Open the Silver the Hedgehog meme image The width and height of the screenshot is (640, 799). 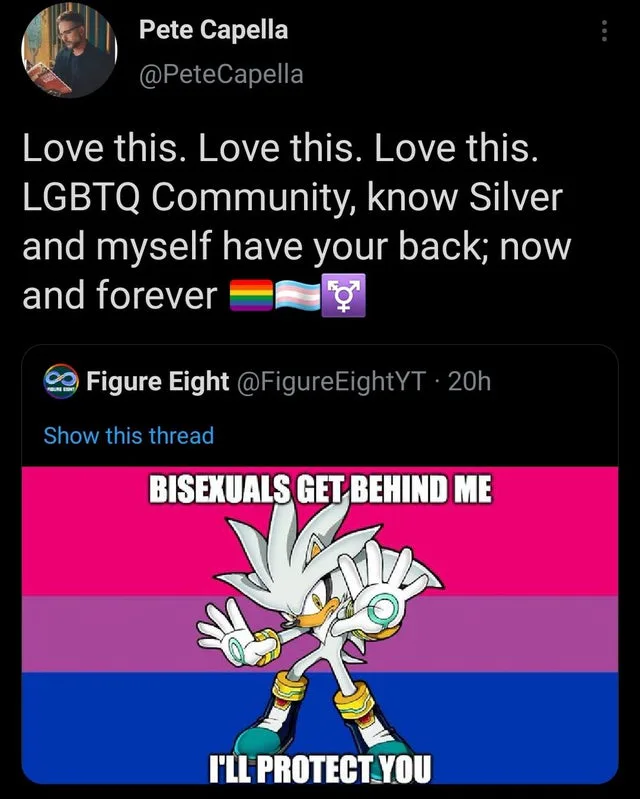[320, 626]
